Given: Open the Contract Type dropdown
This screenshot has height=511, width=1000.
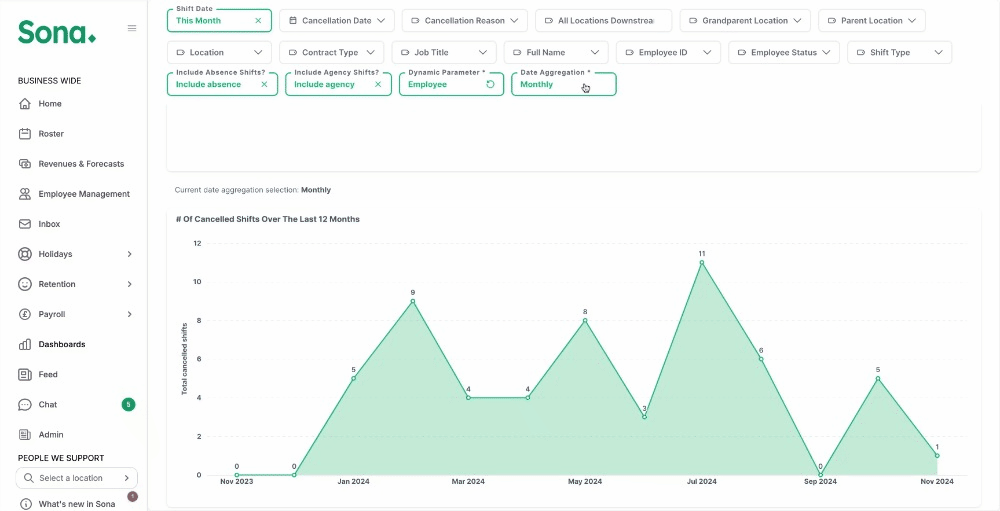Looking at the screenshot, I should (332, 52).
